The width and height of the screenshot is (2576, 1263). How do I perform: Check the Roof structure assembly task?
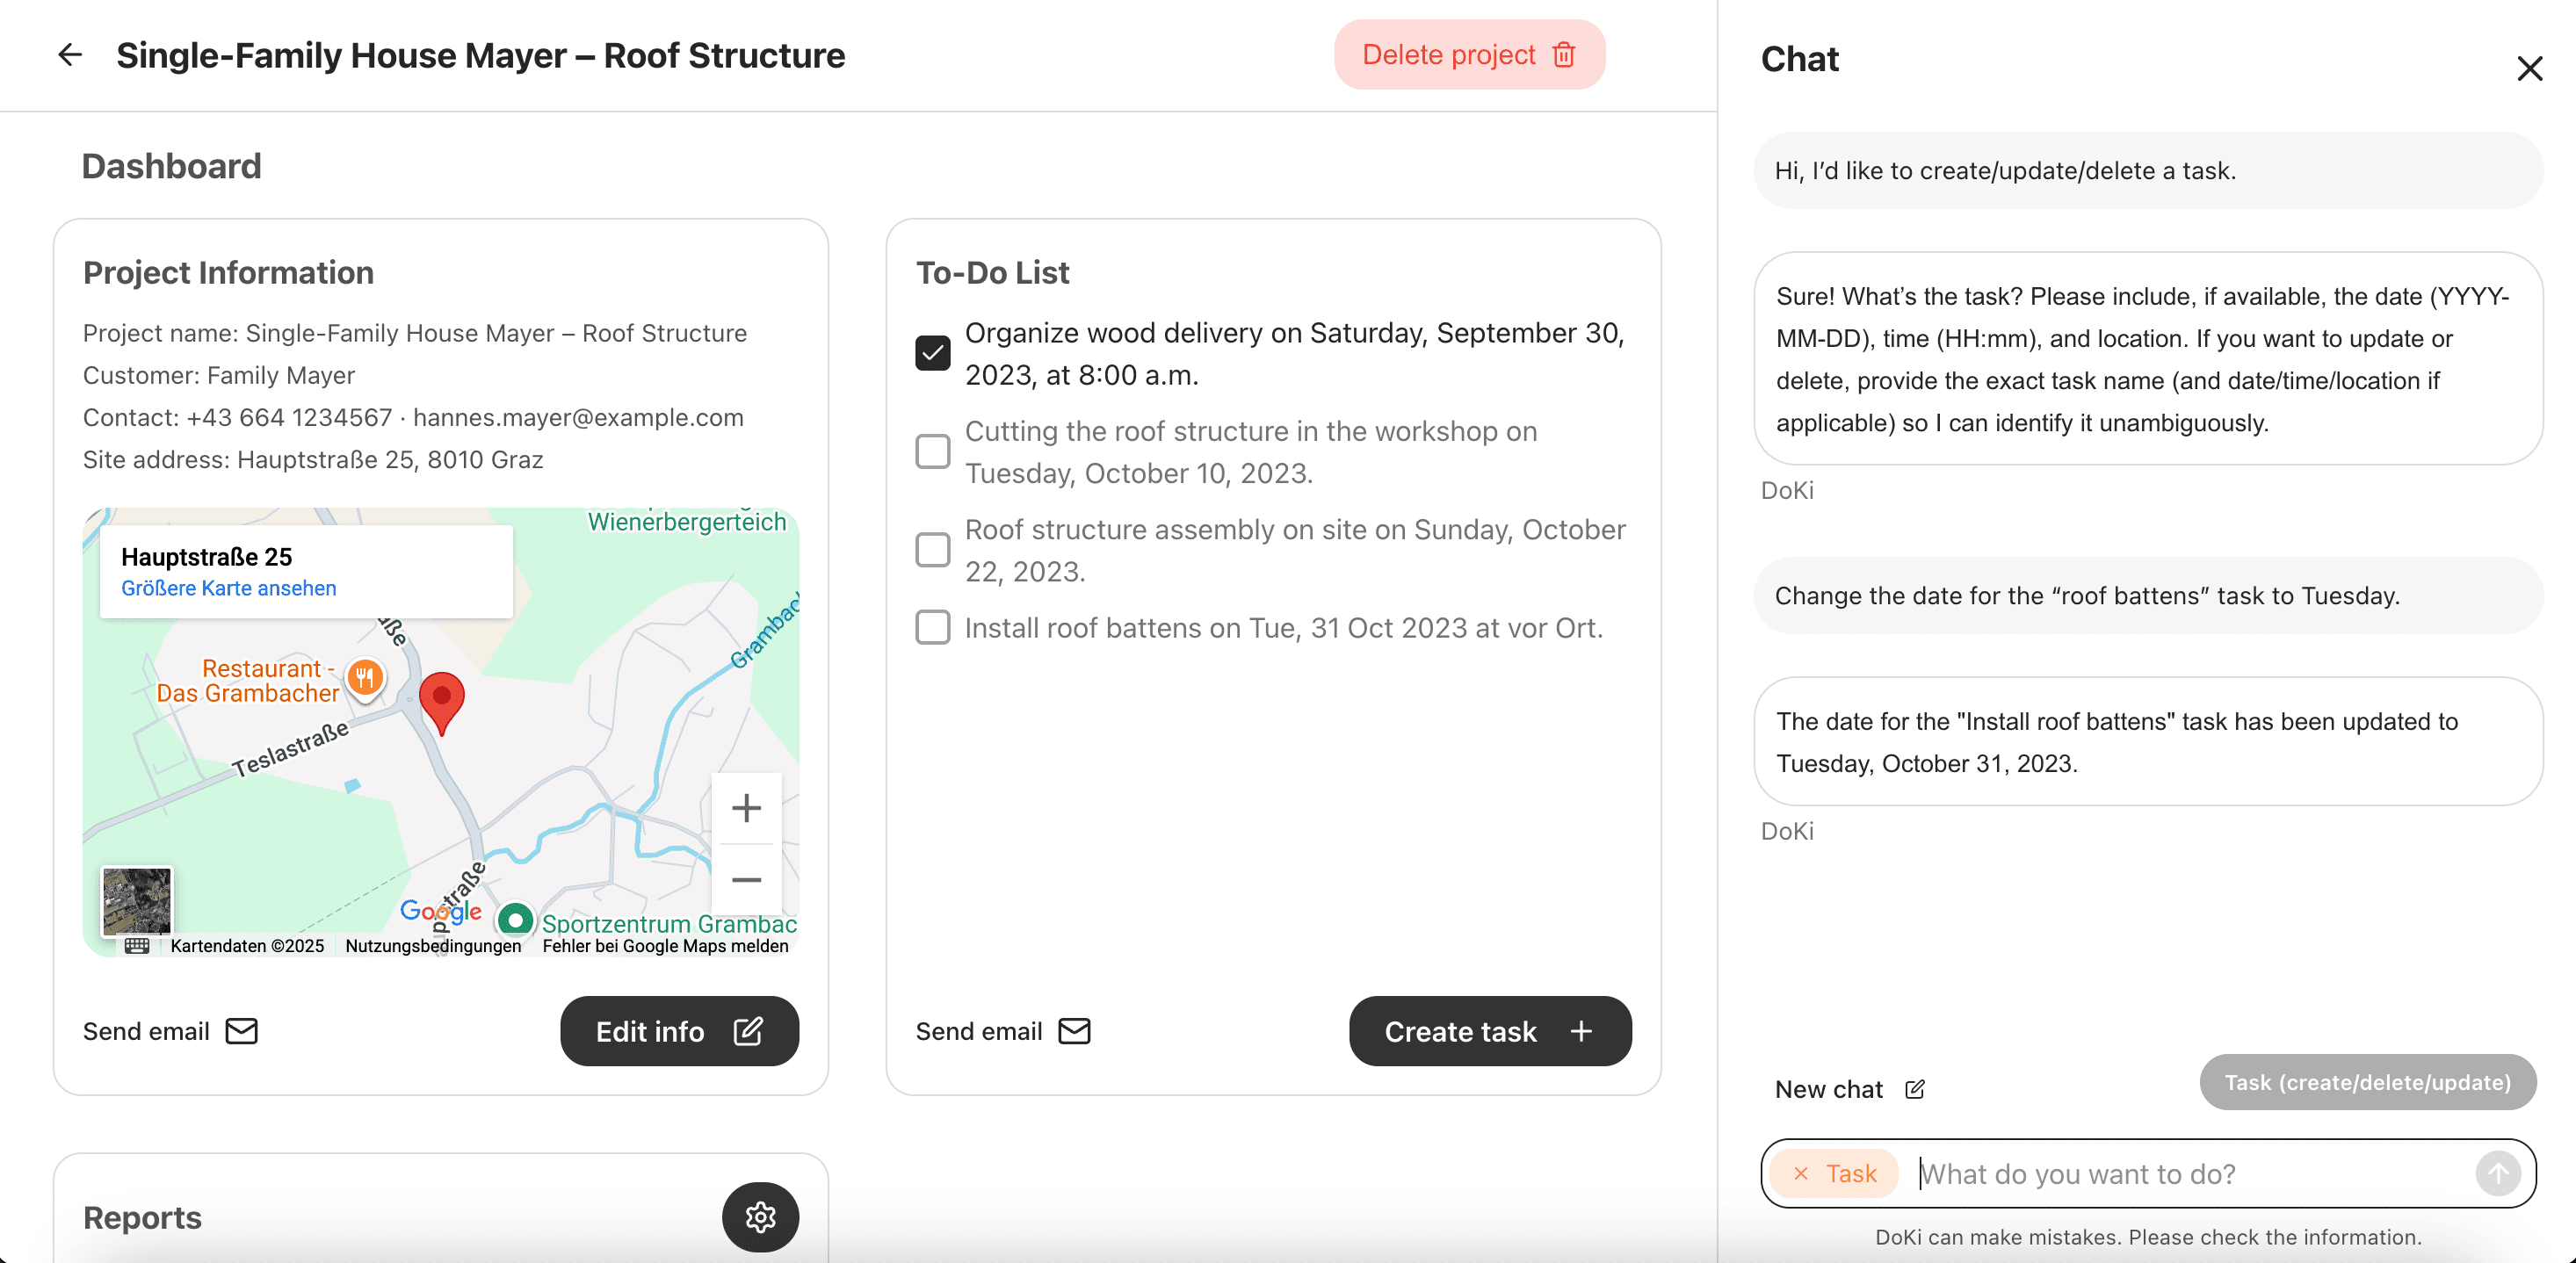pyautogui.click(x=932, y=549)
